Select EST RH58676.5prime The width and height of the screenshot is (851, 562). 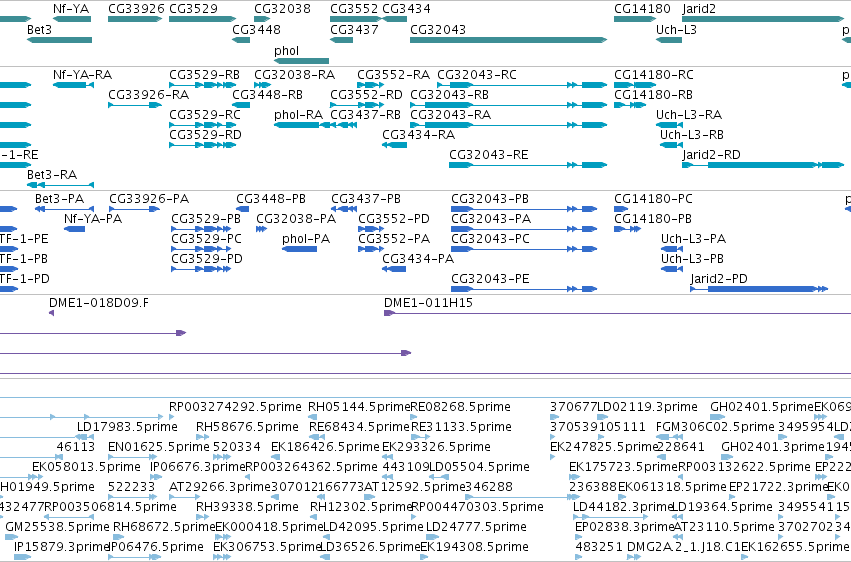tap(247, 427)
